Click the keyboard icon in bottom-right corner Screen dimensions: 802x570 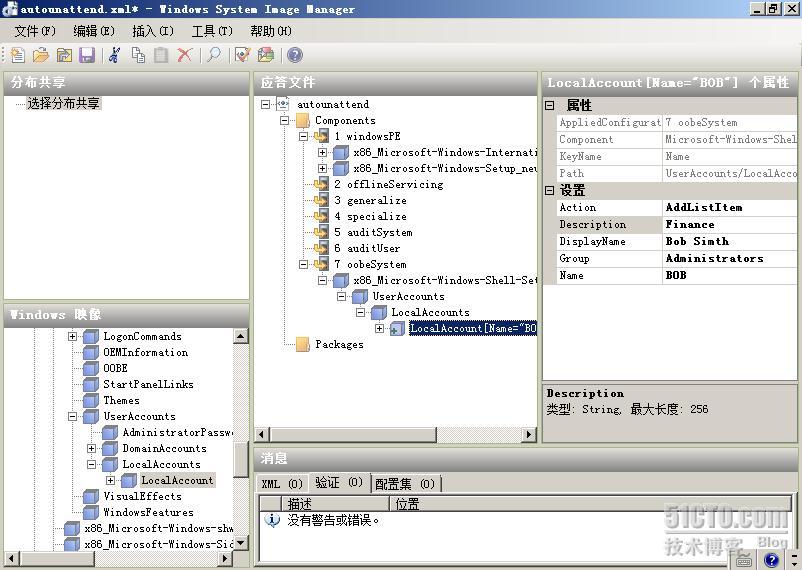pyautogui.click(x=744, y=559)
